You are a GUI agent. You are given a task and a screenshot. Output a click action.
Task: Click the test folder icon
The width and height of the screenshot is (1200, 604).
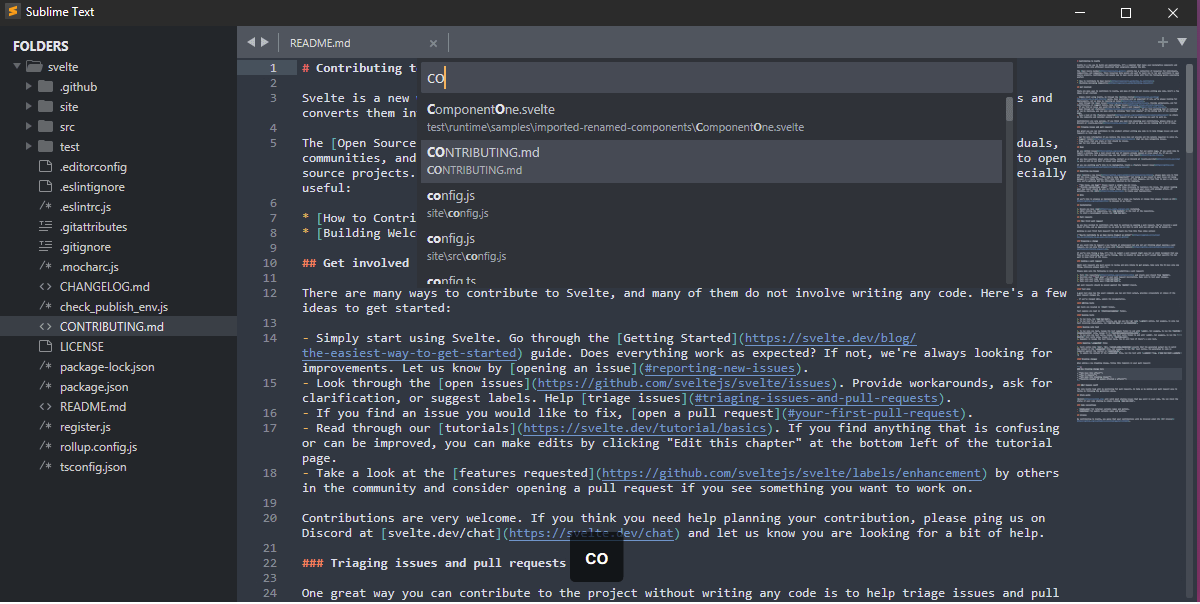point(46,147)
